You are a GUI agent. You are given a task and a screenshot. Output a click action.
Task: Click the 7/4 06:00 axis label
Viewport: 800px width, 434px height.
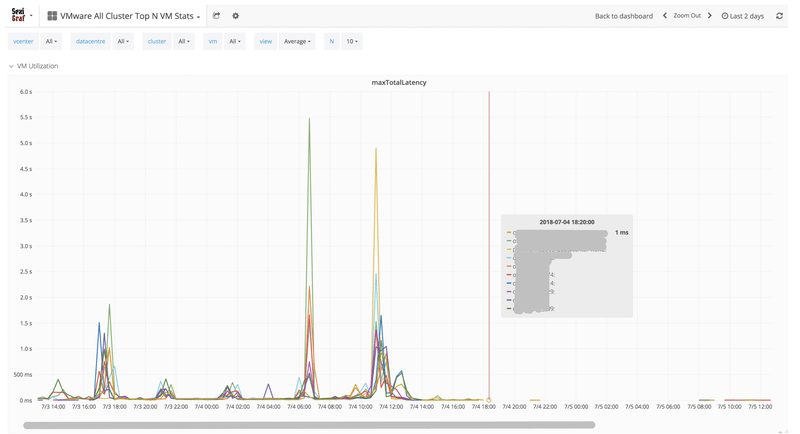click(299, 406)
